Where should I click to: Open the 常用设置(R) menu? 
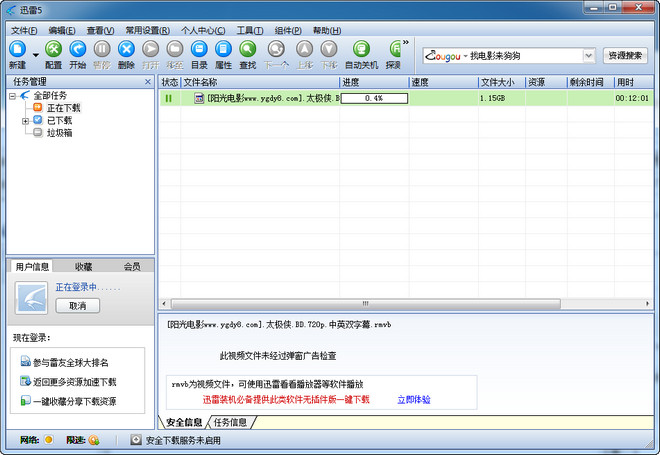point(148,31)
